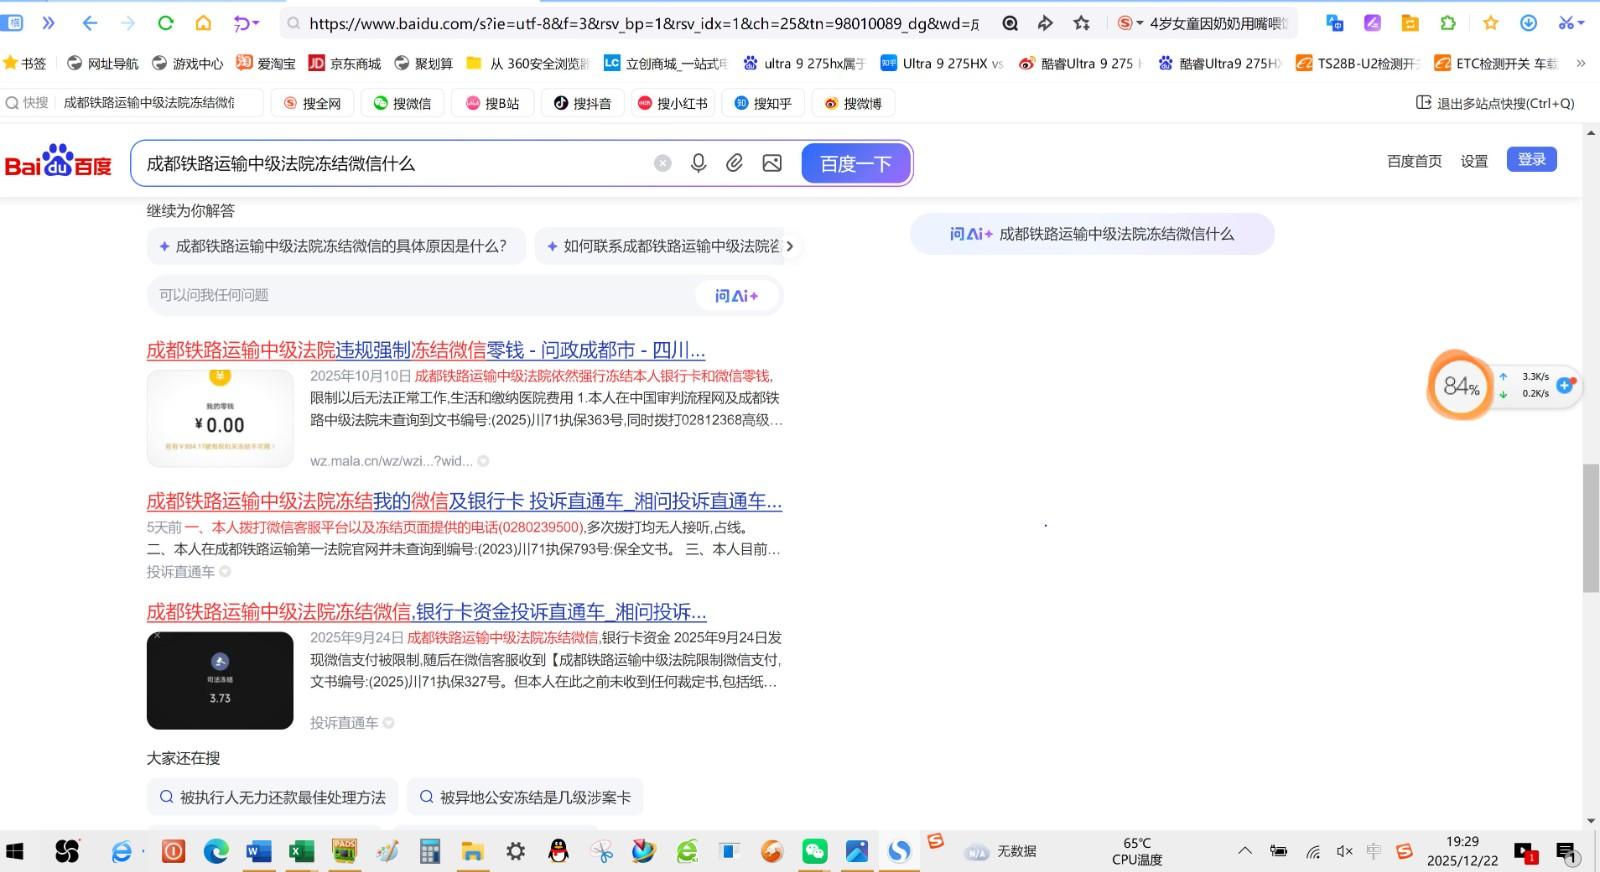This screenshot has width=1600, height=872.
Task: Open the browser downloads icon
Action: (x=1528, y=23)
